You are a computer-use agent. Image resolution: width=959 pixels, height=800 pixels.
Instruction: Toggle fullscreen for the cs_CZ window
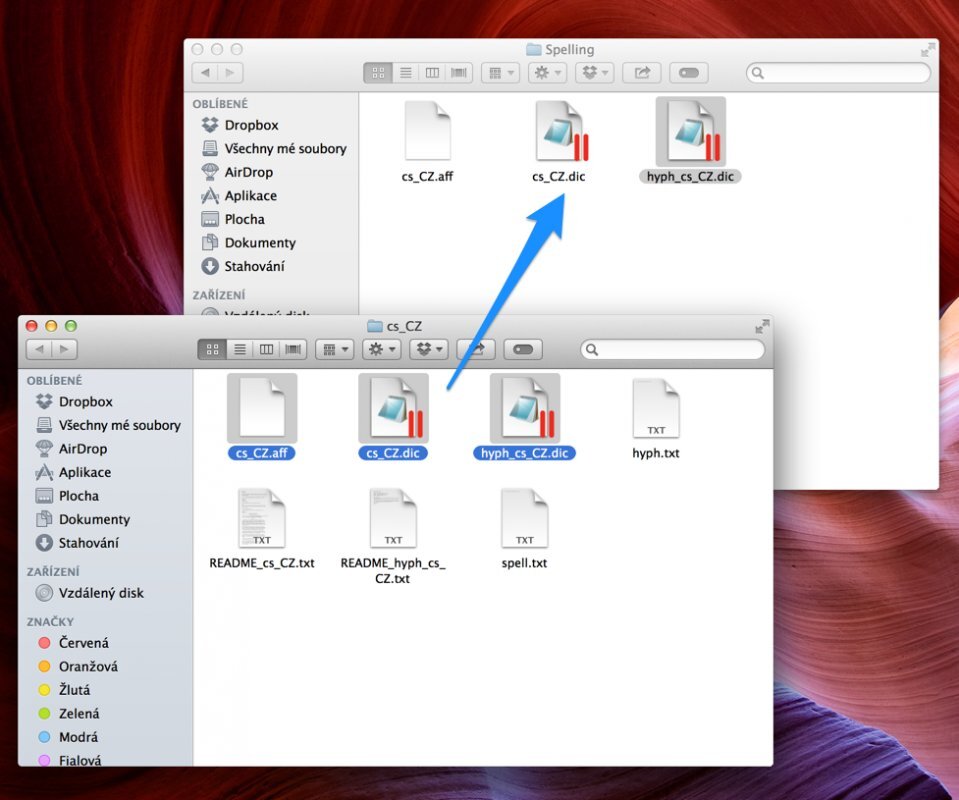(x=761, y=326)
